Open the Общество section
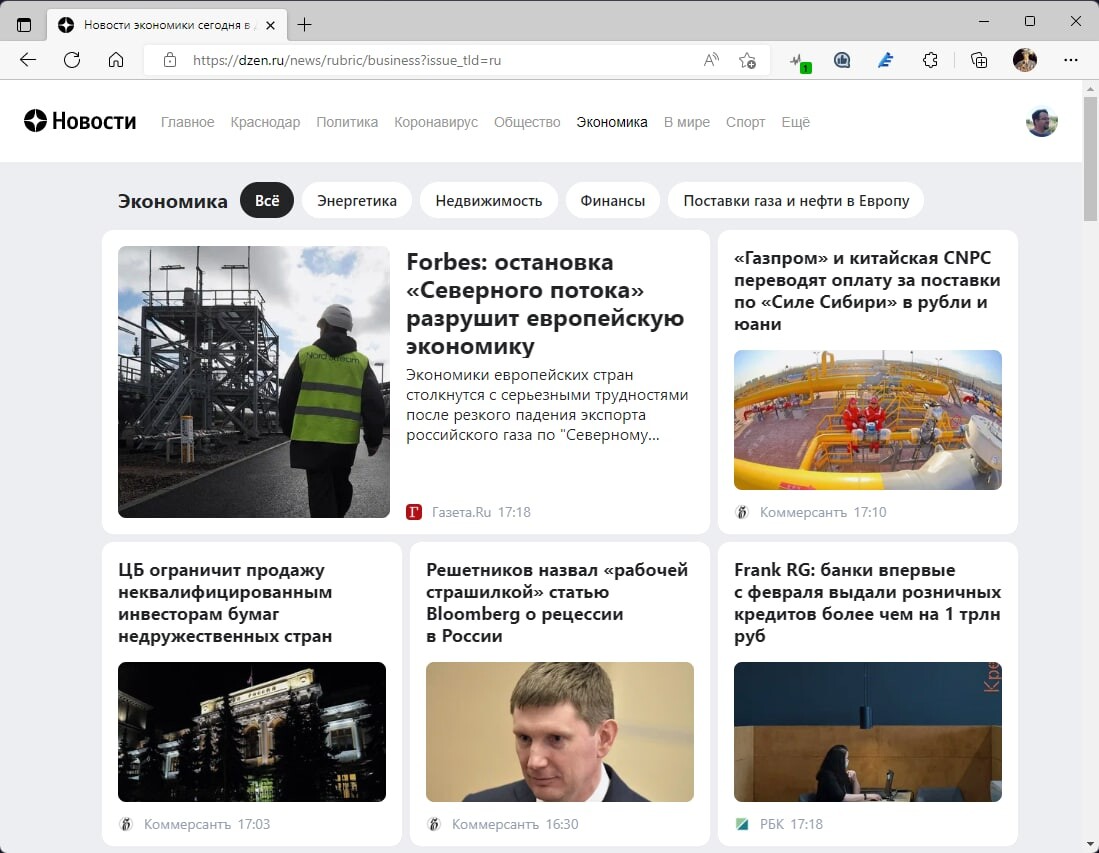1099x853 pixels. click(527, 122)
